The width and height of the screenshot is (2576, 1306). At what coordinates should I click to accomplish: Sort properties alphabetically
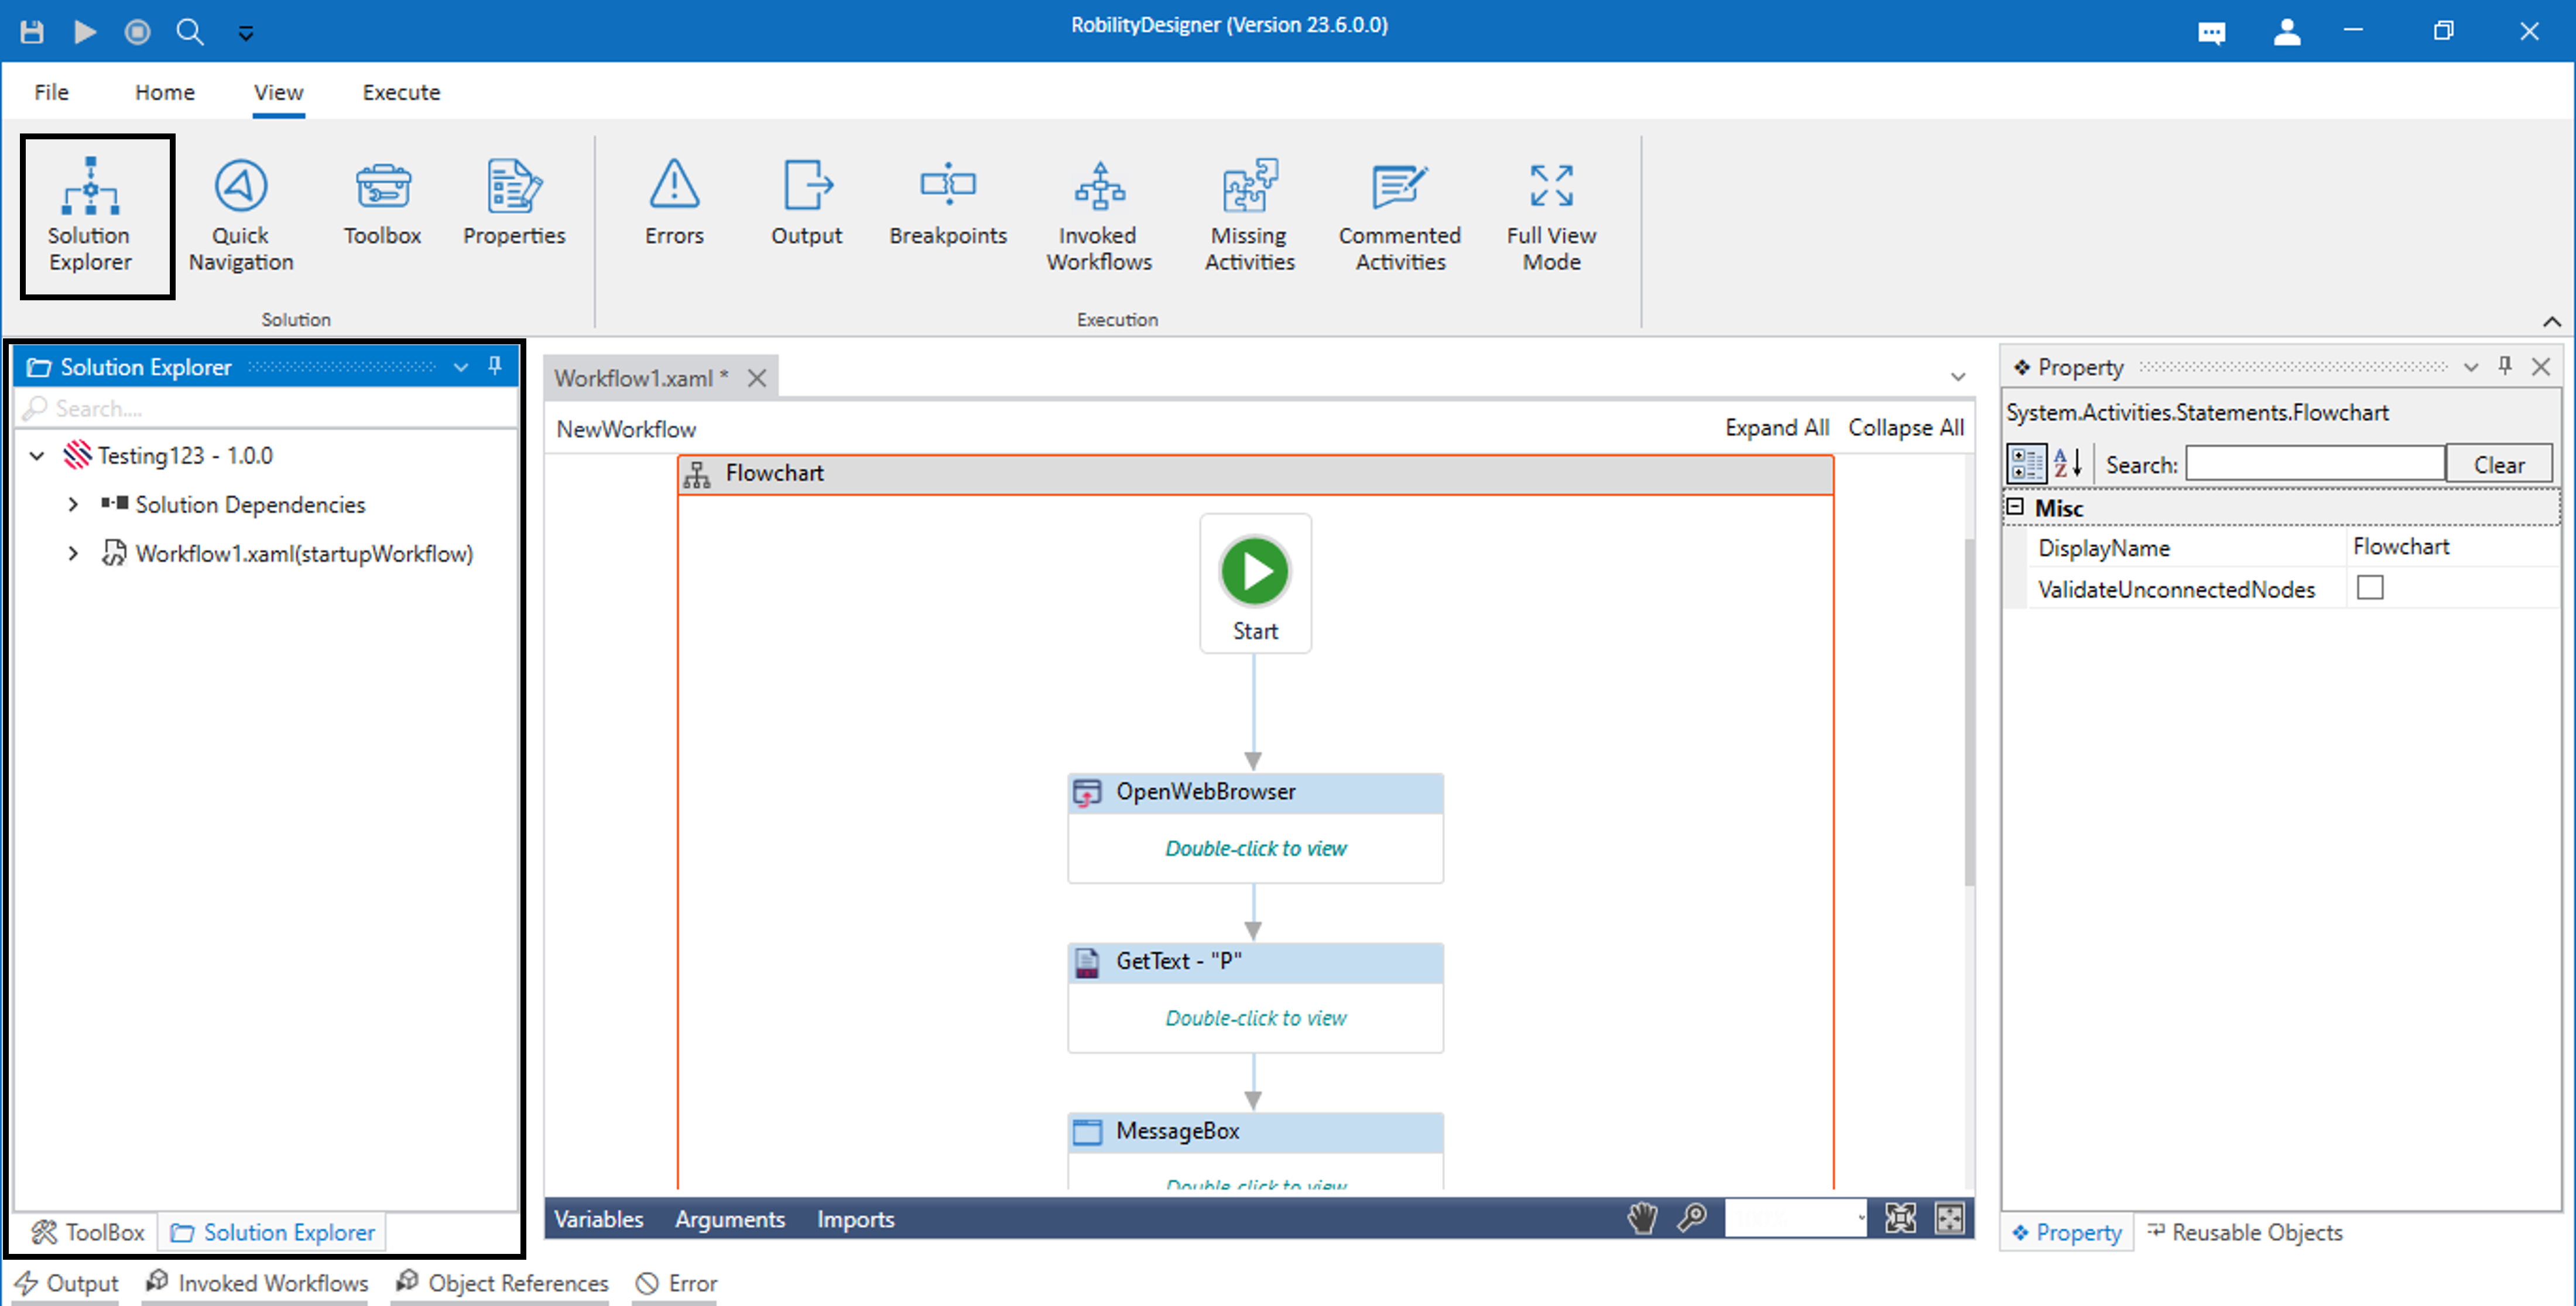coord(2067,464)
